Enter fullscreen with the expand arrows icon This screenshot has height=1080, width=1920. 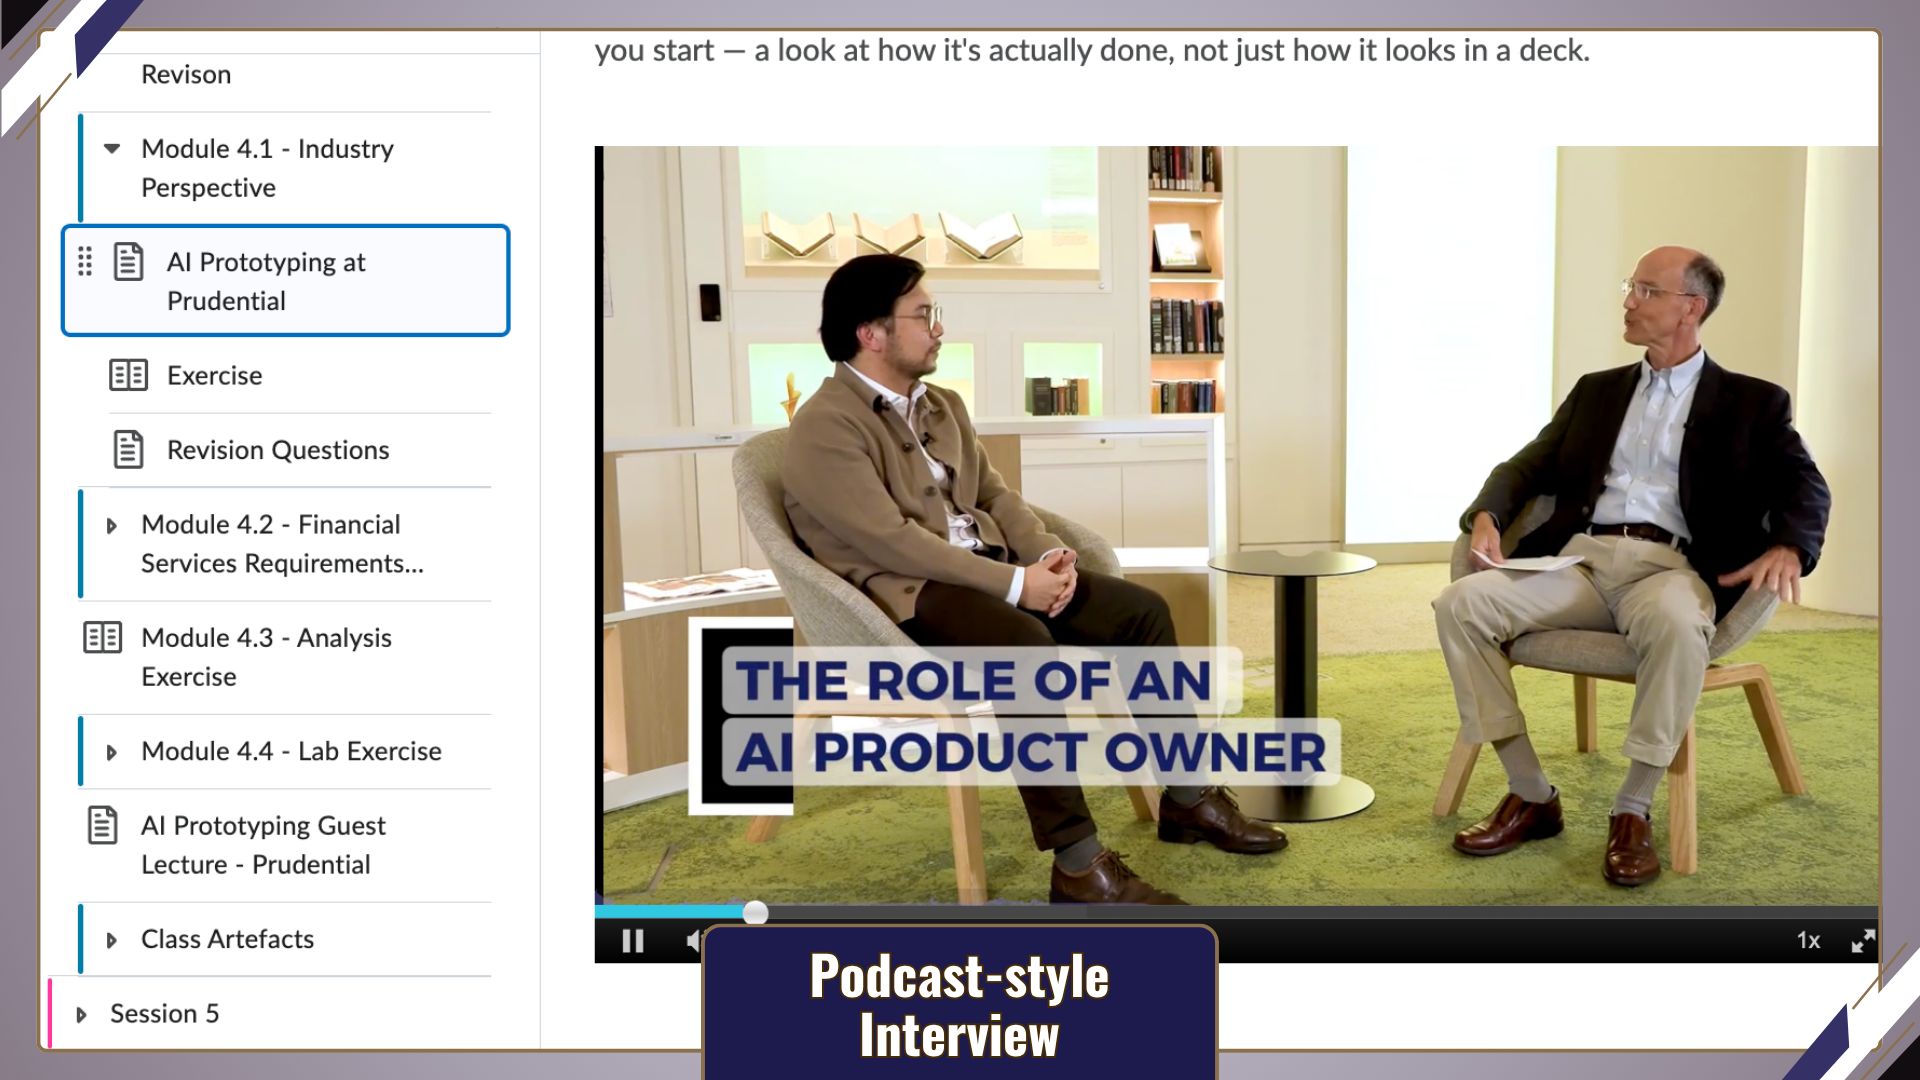(x=1862, y=941)
